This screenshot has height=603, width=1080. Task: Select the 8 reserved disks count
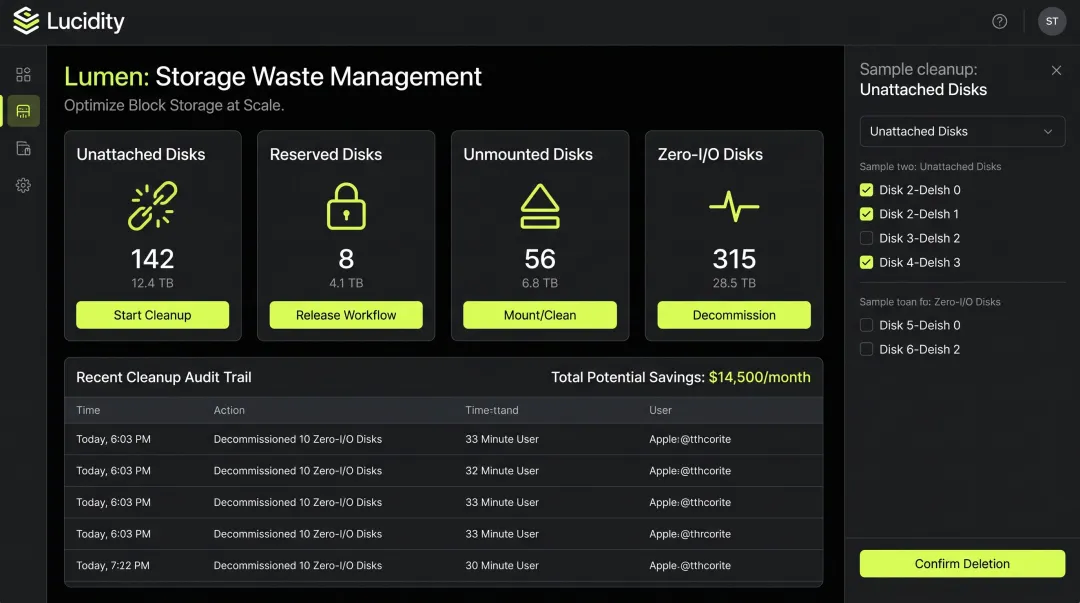(x=346, y=259)
